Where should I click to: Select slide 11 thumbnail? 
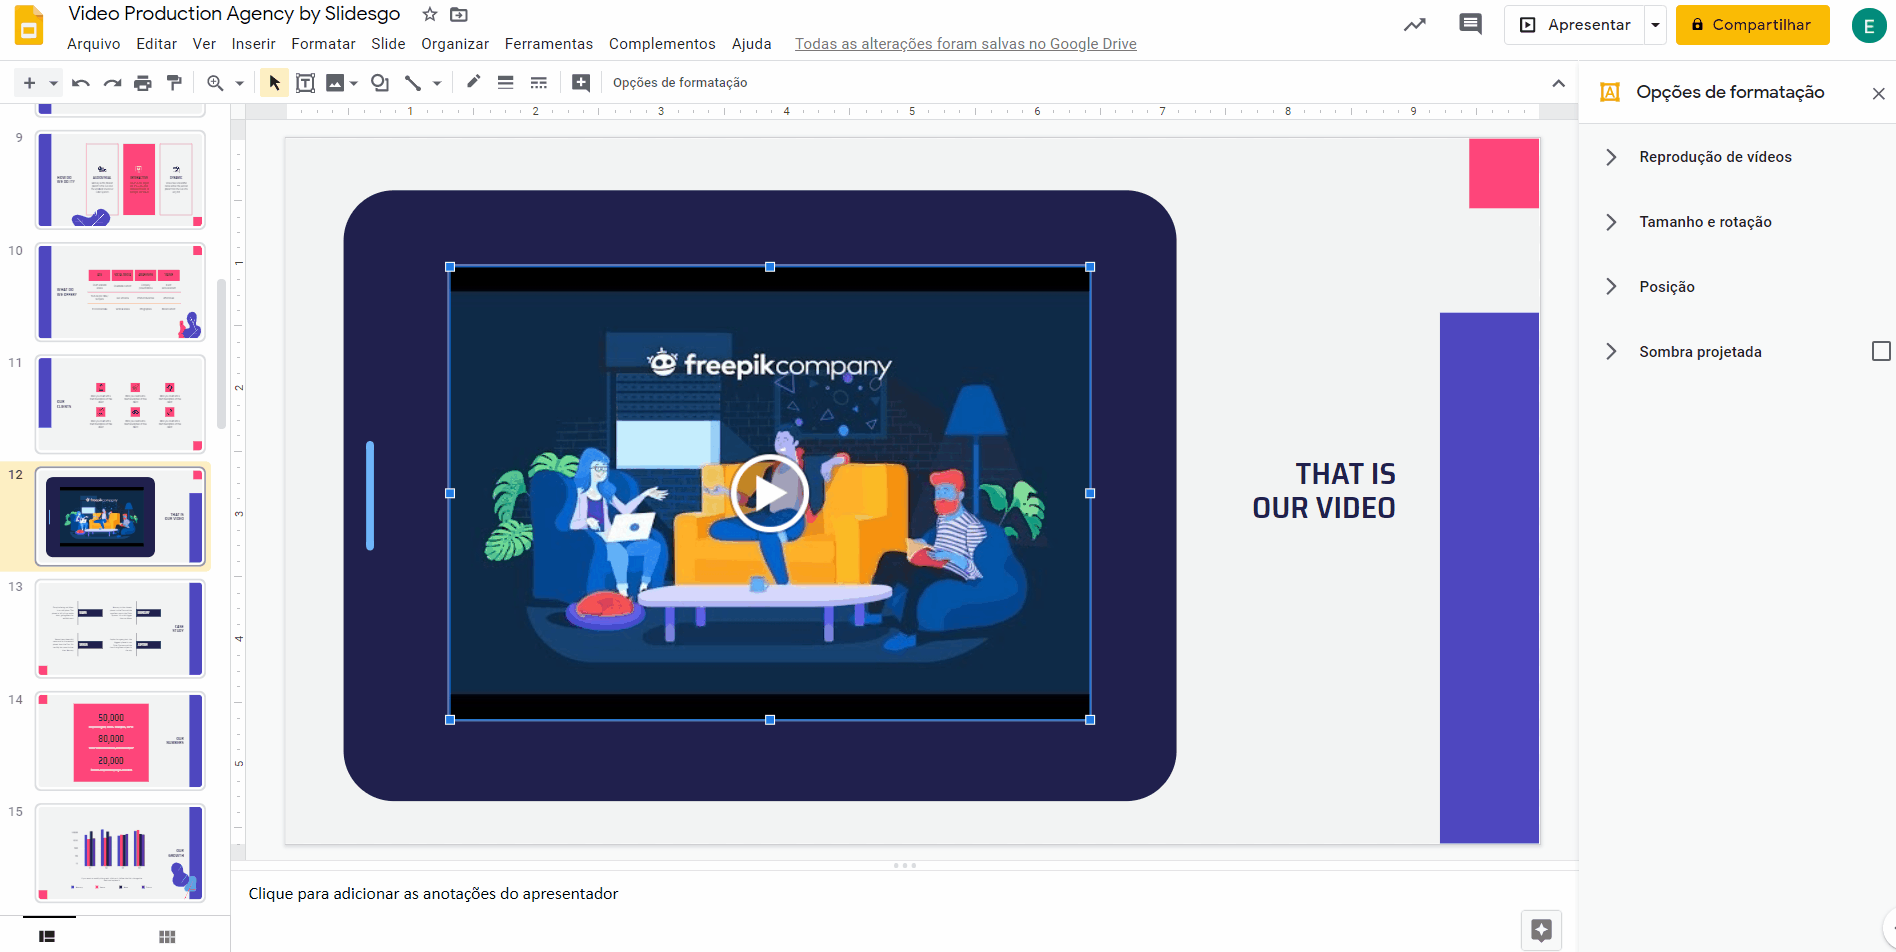pyautogui.click(x=121, y=404)
